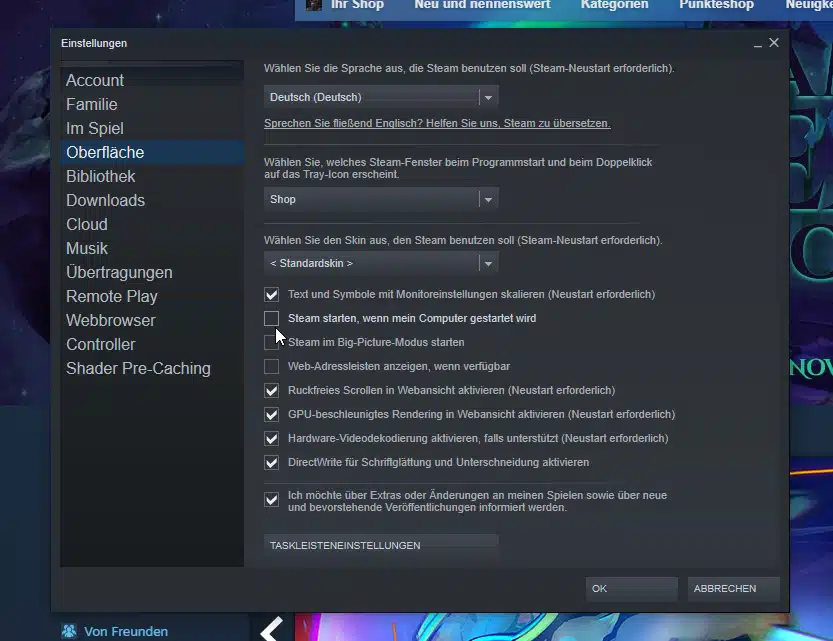
Task: Open the start window dropdown showing Shop
Action: (381, 199)
